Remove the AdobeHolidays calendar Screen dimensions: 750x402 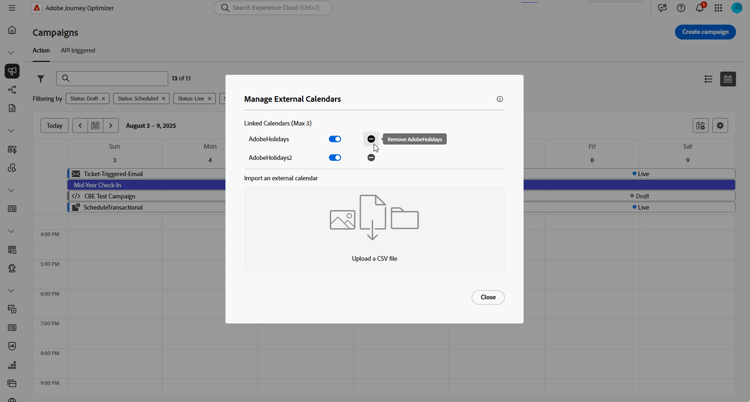[371, 139]
